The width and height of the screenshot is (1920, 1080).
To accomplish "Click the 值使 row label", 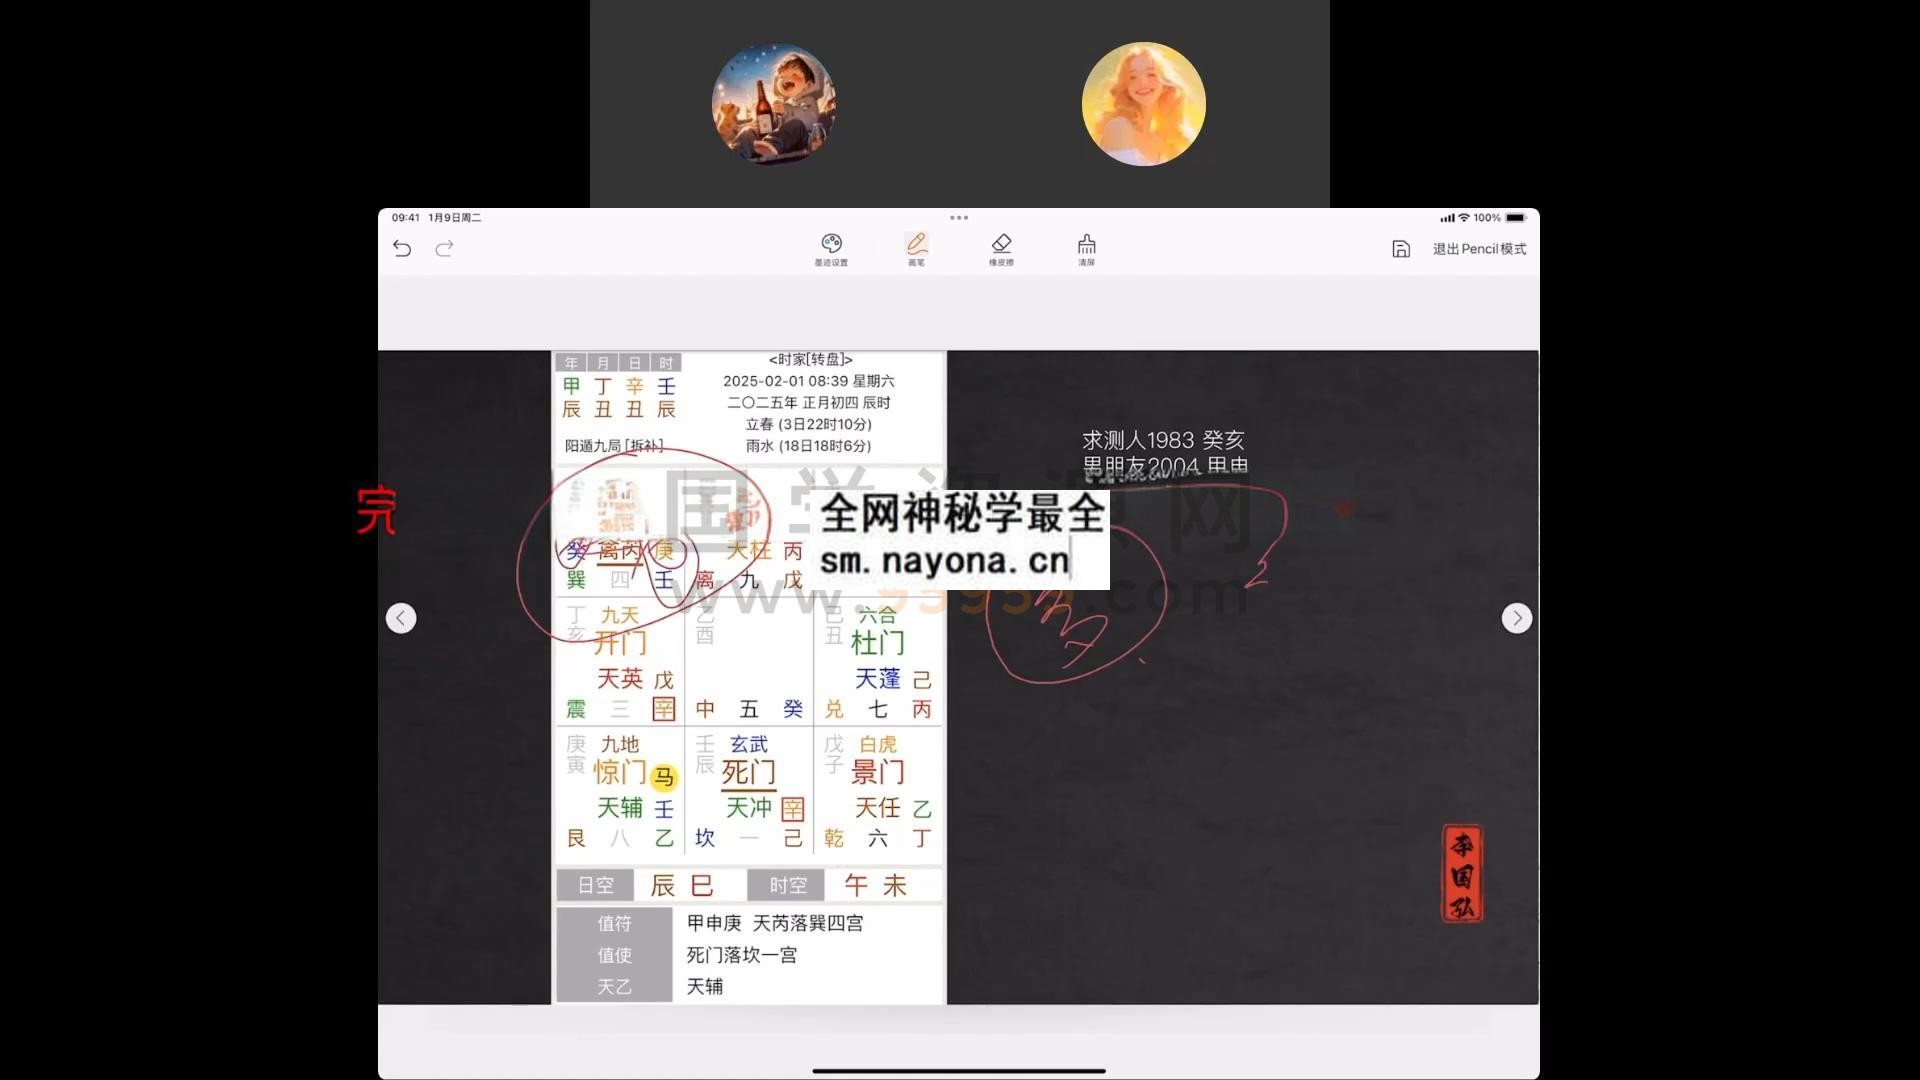I will coord(614,955).
